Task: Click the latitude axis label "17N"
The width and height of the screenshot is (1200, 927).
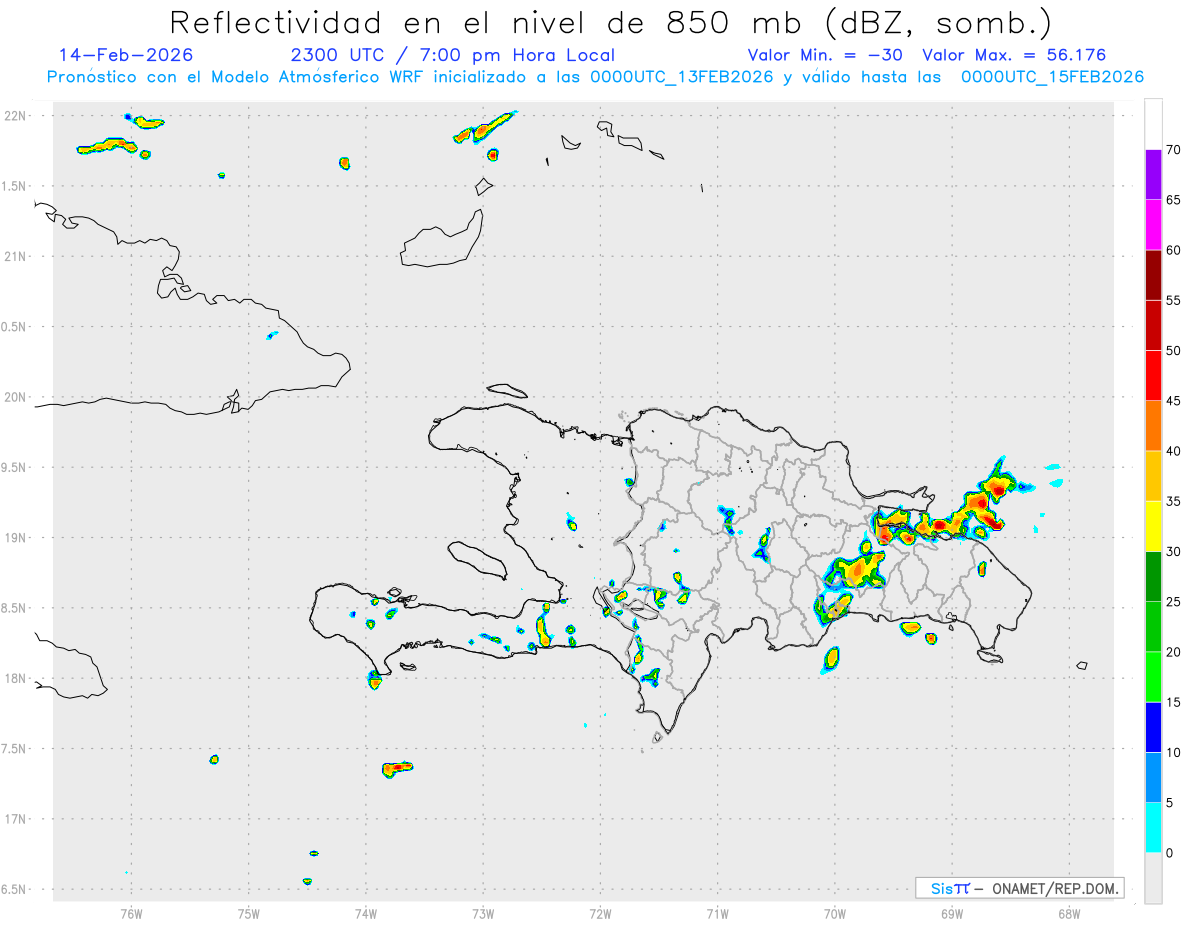Action: click(x=17, y=819)
